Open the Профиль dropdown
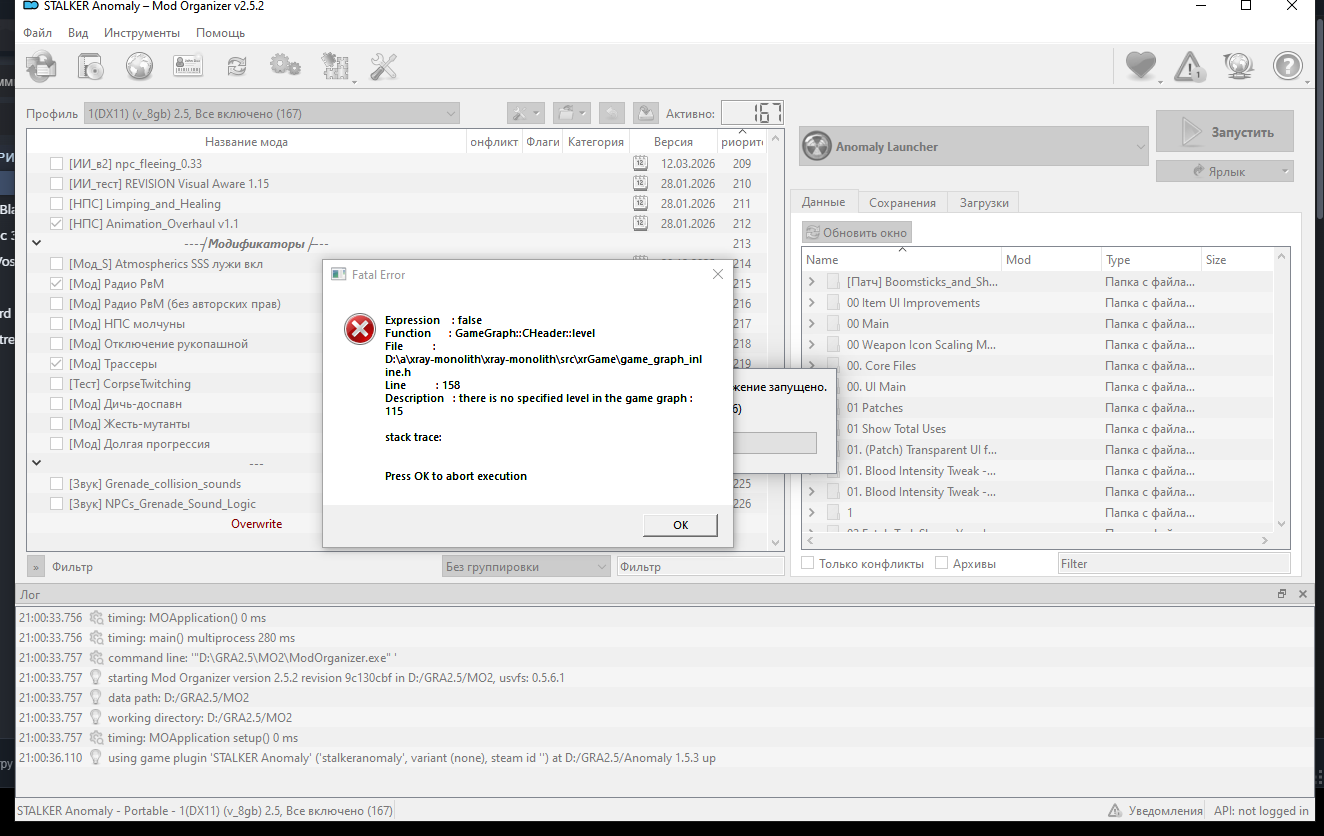 coord(272,113)
